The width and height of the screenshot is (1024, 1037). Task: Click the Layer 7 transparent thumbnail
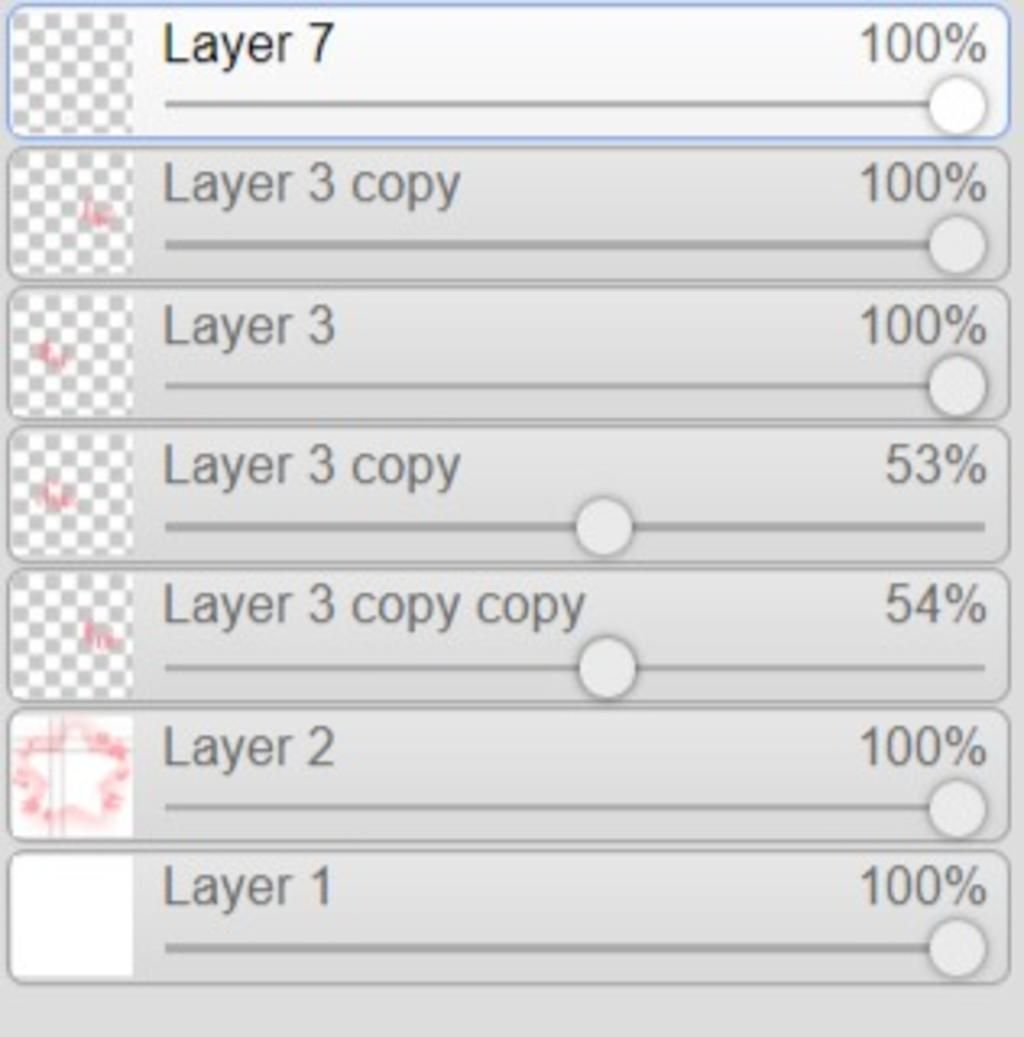tap(73, 72)
